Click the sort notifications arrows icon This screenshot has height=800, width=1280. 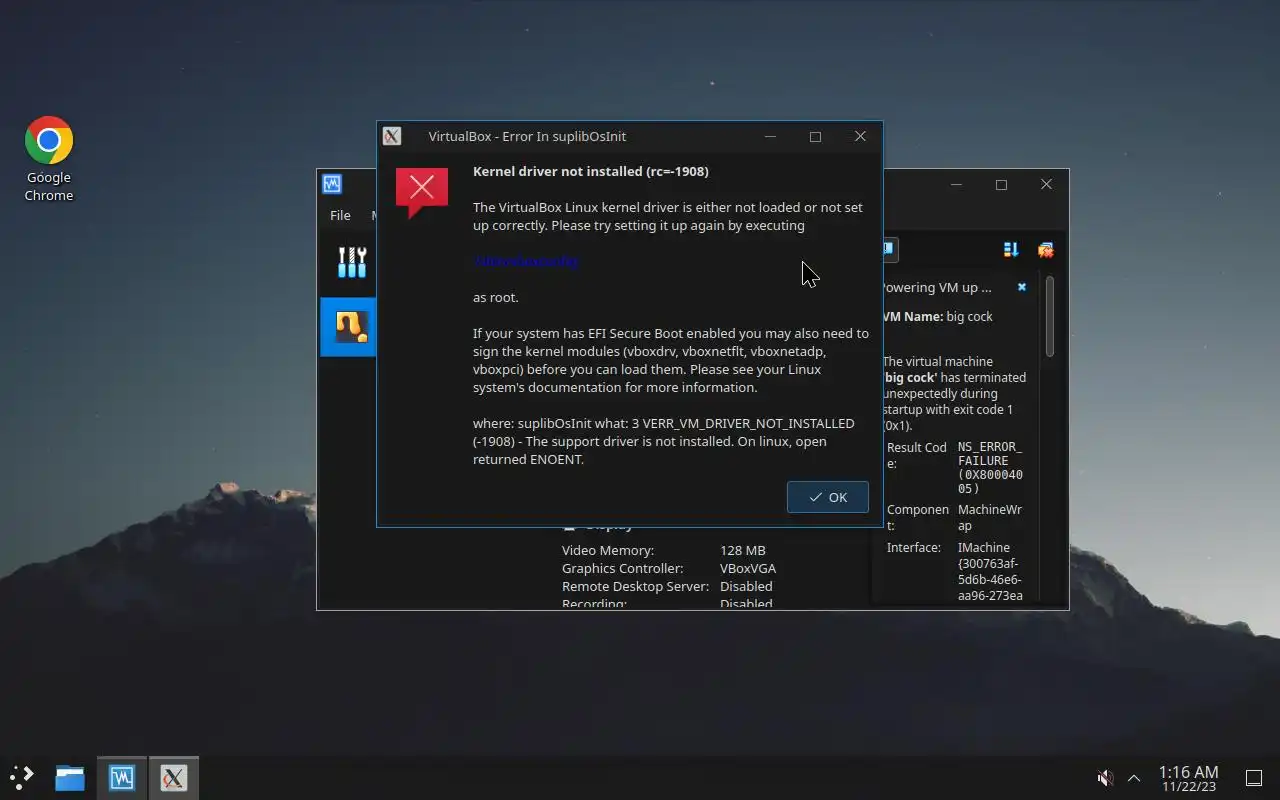point(1011,250)
